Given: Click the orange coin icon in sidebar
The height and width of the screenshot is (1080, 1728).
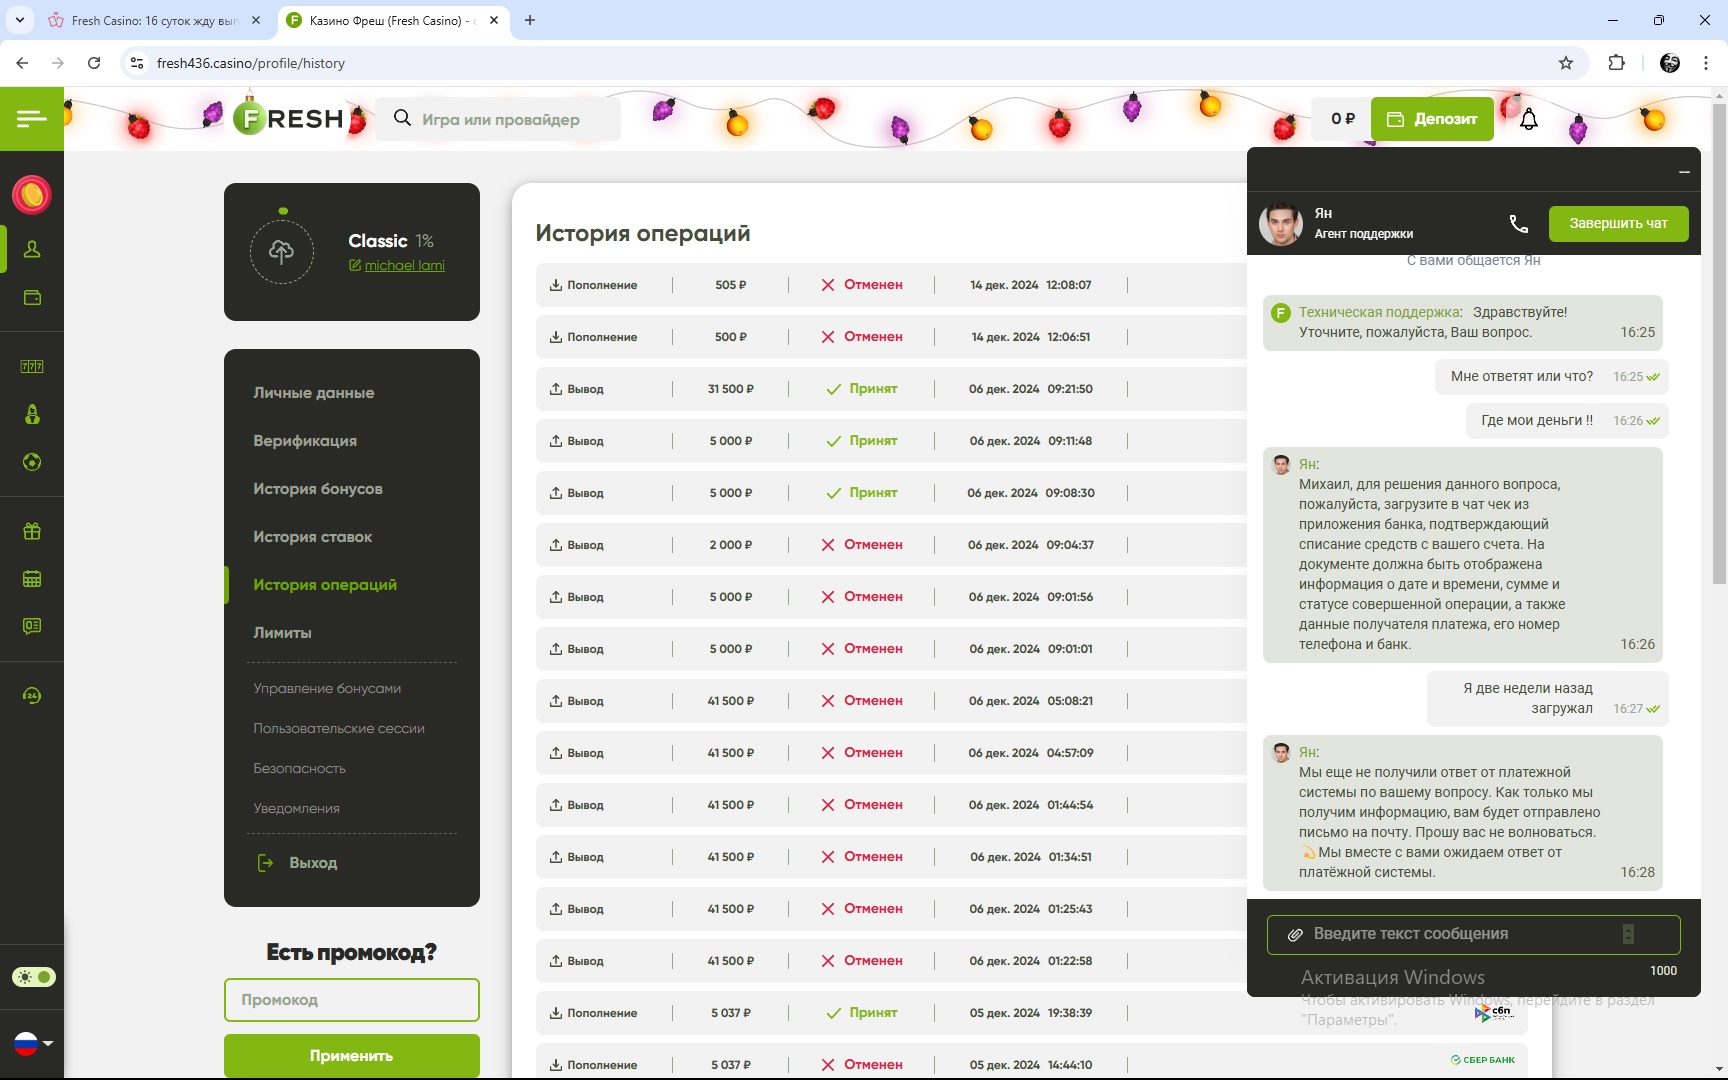Looking at the screenshot, I should point(32,195).
